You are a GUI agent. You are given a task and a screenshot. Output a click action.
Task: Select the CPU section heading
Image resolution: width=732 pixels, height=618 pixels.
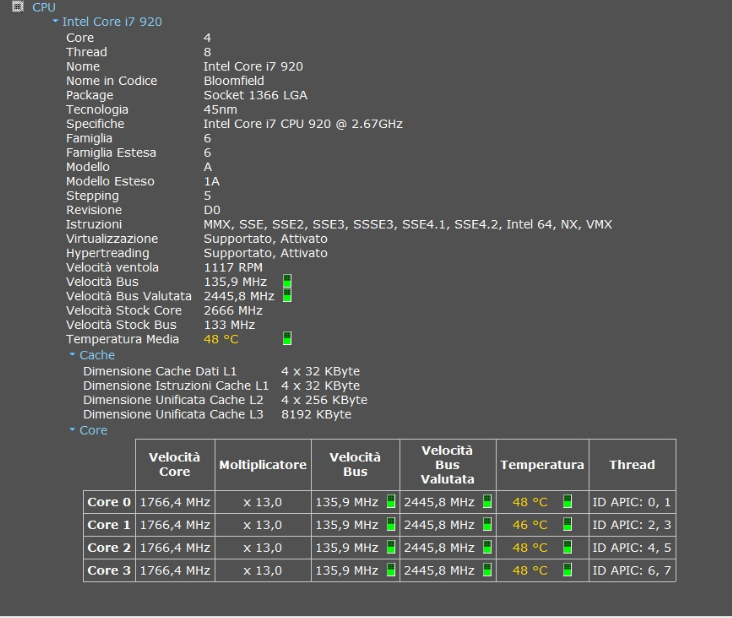point(43,7)
